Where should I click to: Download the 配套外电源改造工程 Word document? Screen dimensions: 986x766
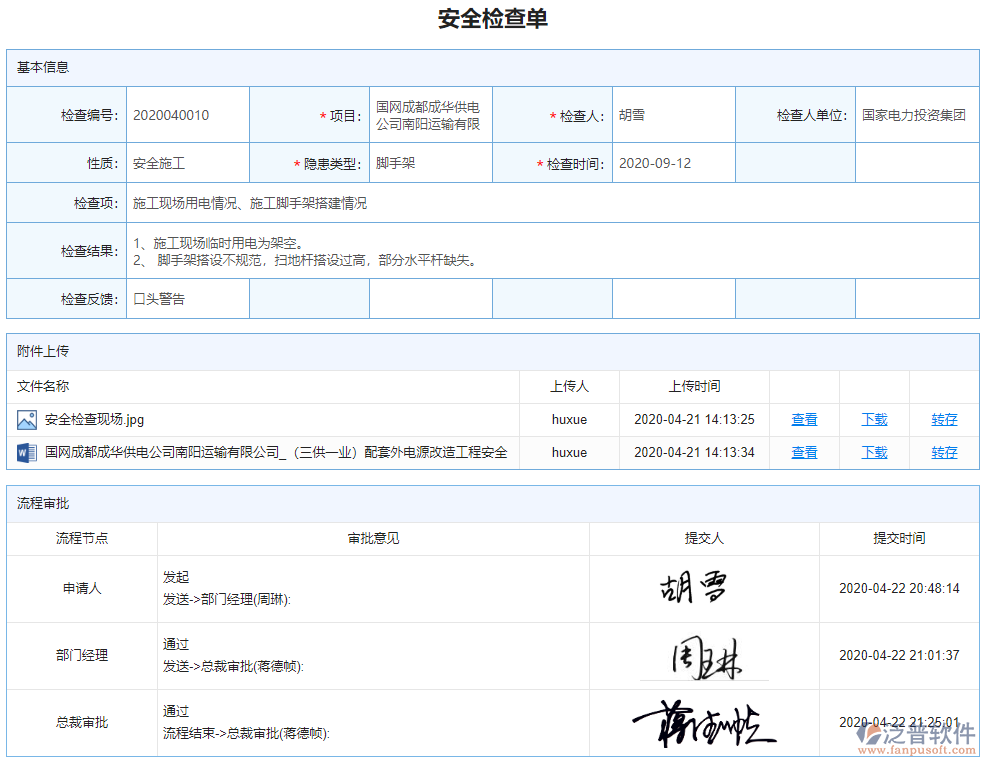click(873, 452)
